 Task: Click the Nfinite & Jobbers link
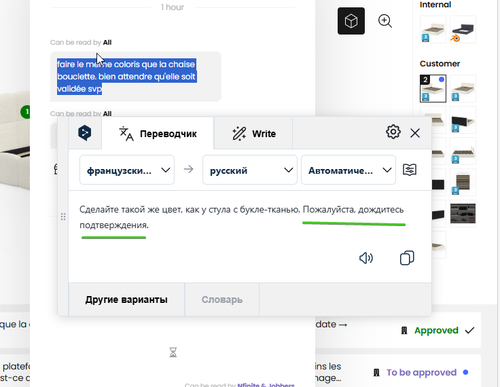point(266,385)
